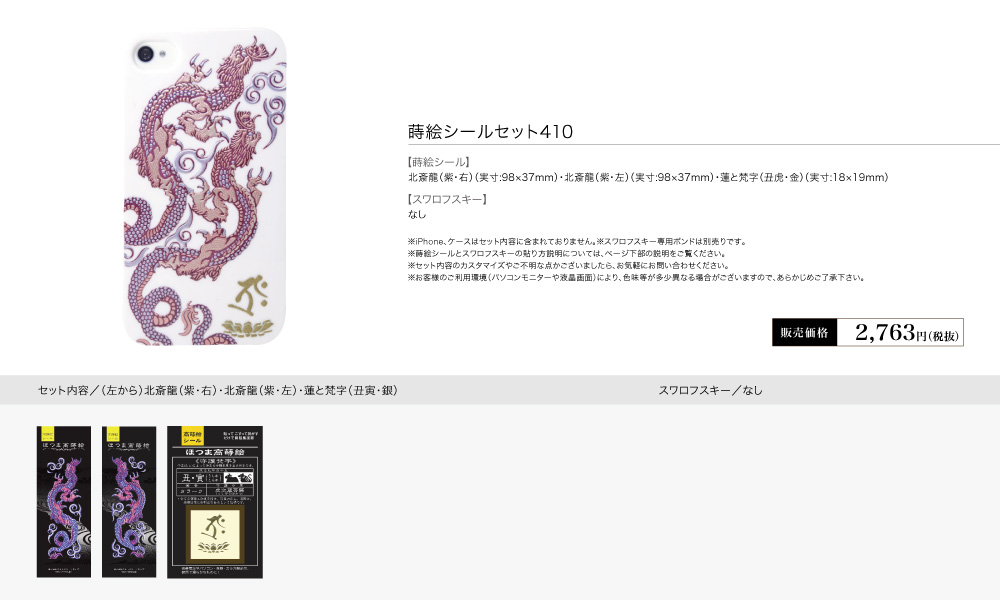This screenshot has width=1000, height=600.
Task: Click the yellow 高蒔絵シール label on third package
Action: pyautogui.click(x=192, y=437)
